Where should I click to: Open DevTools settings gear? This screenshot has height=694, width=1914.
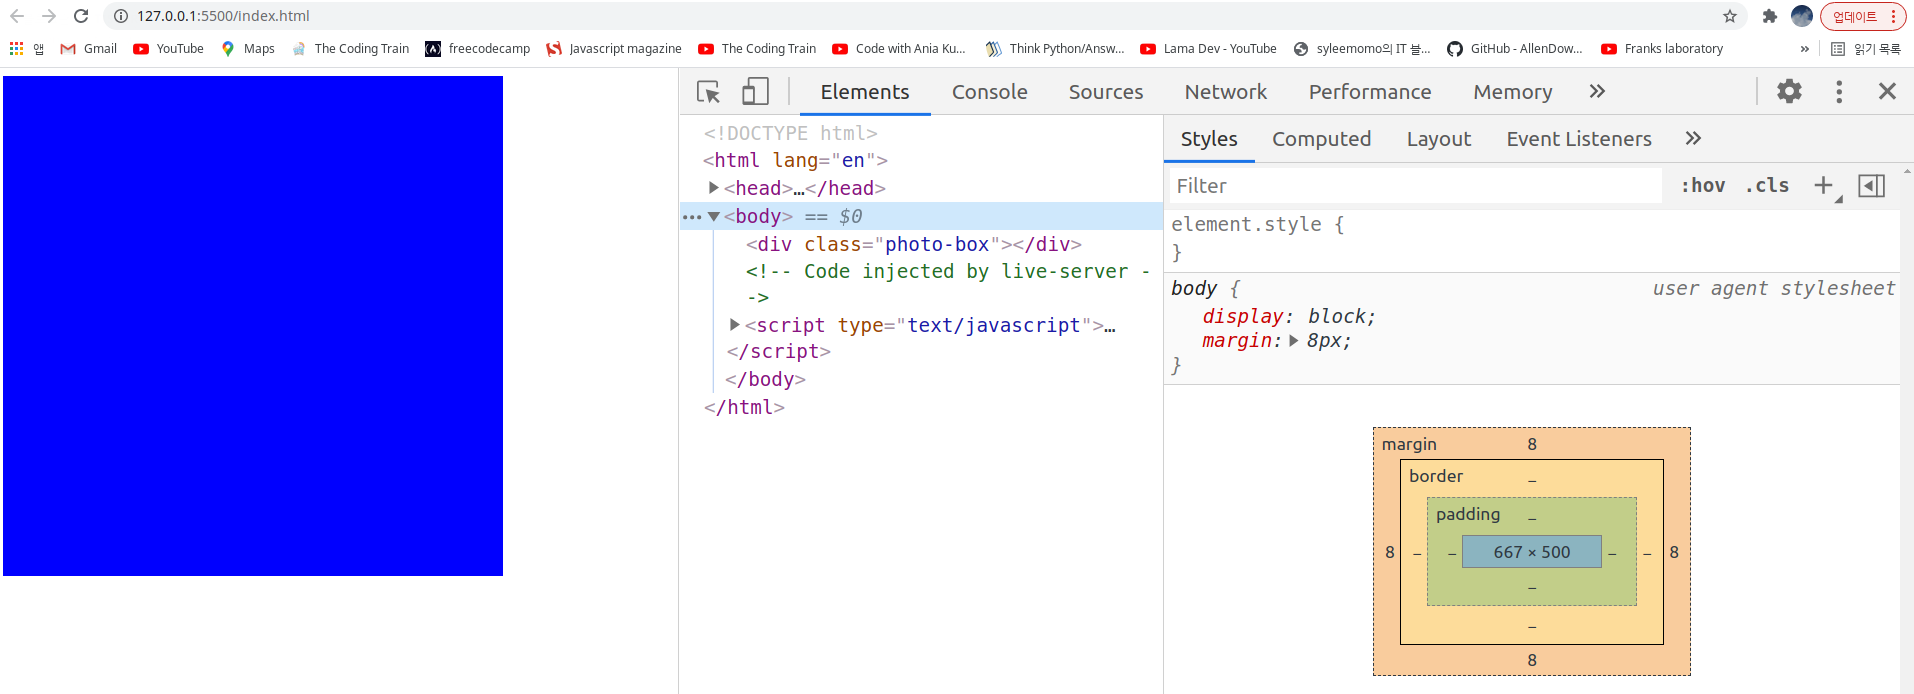coord(1789,91)
